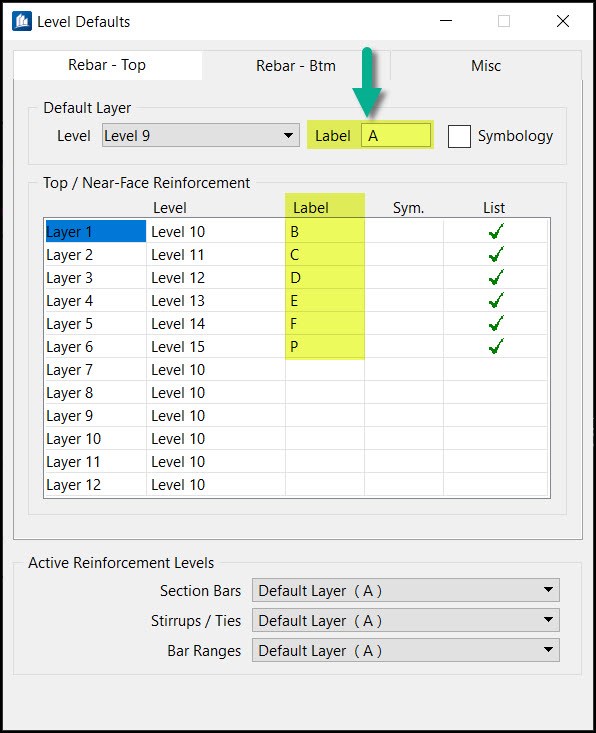Open the Default Layer Level dropdown
The image size is (596, 733).
click(201, 136)
